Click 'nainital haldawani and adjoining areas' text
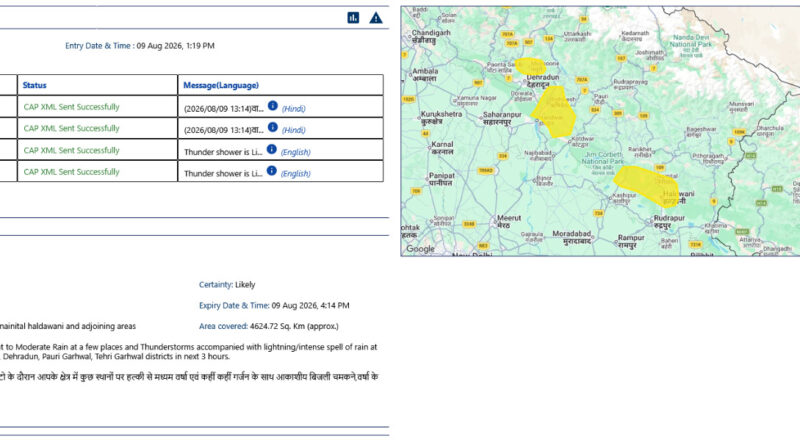This screenshot has width=800, height=445. point(68,326)
